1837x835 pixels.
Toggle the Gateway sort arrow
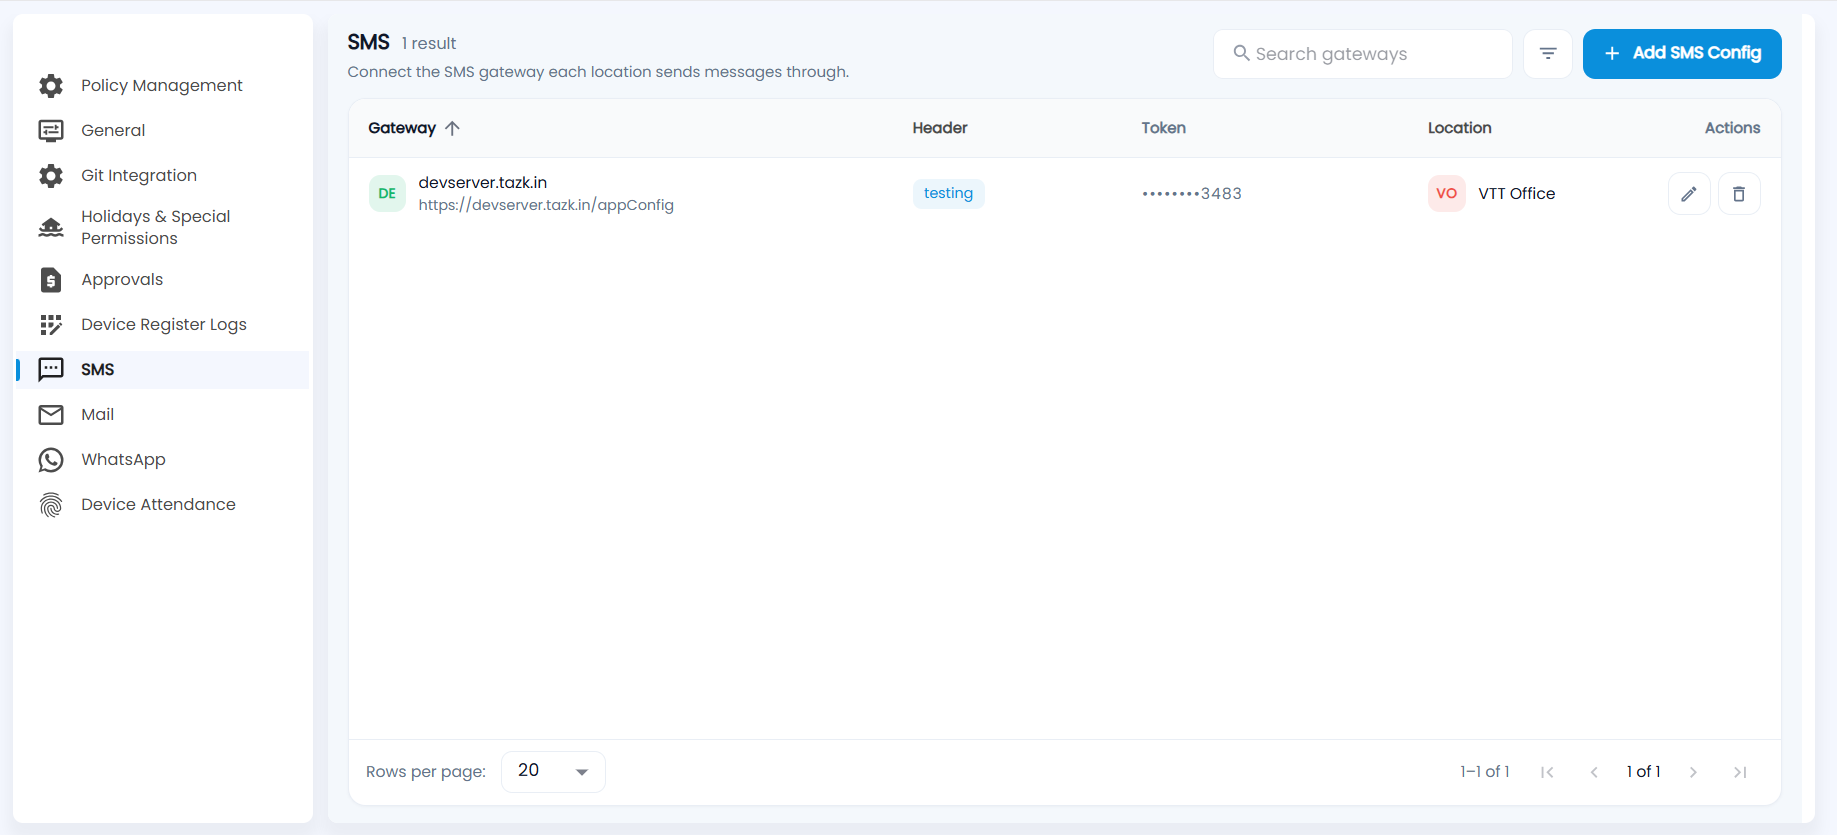tap(452, 128)
